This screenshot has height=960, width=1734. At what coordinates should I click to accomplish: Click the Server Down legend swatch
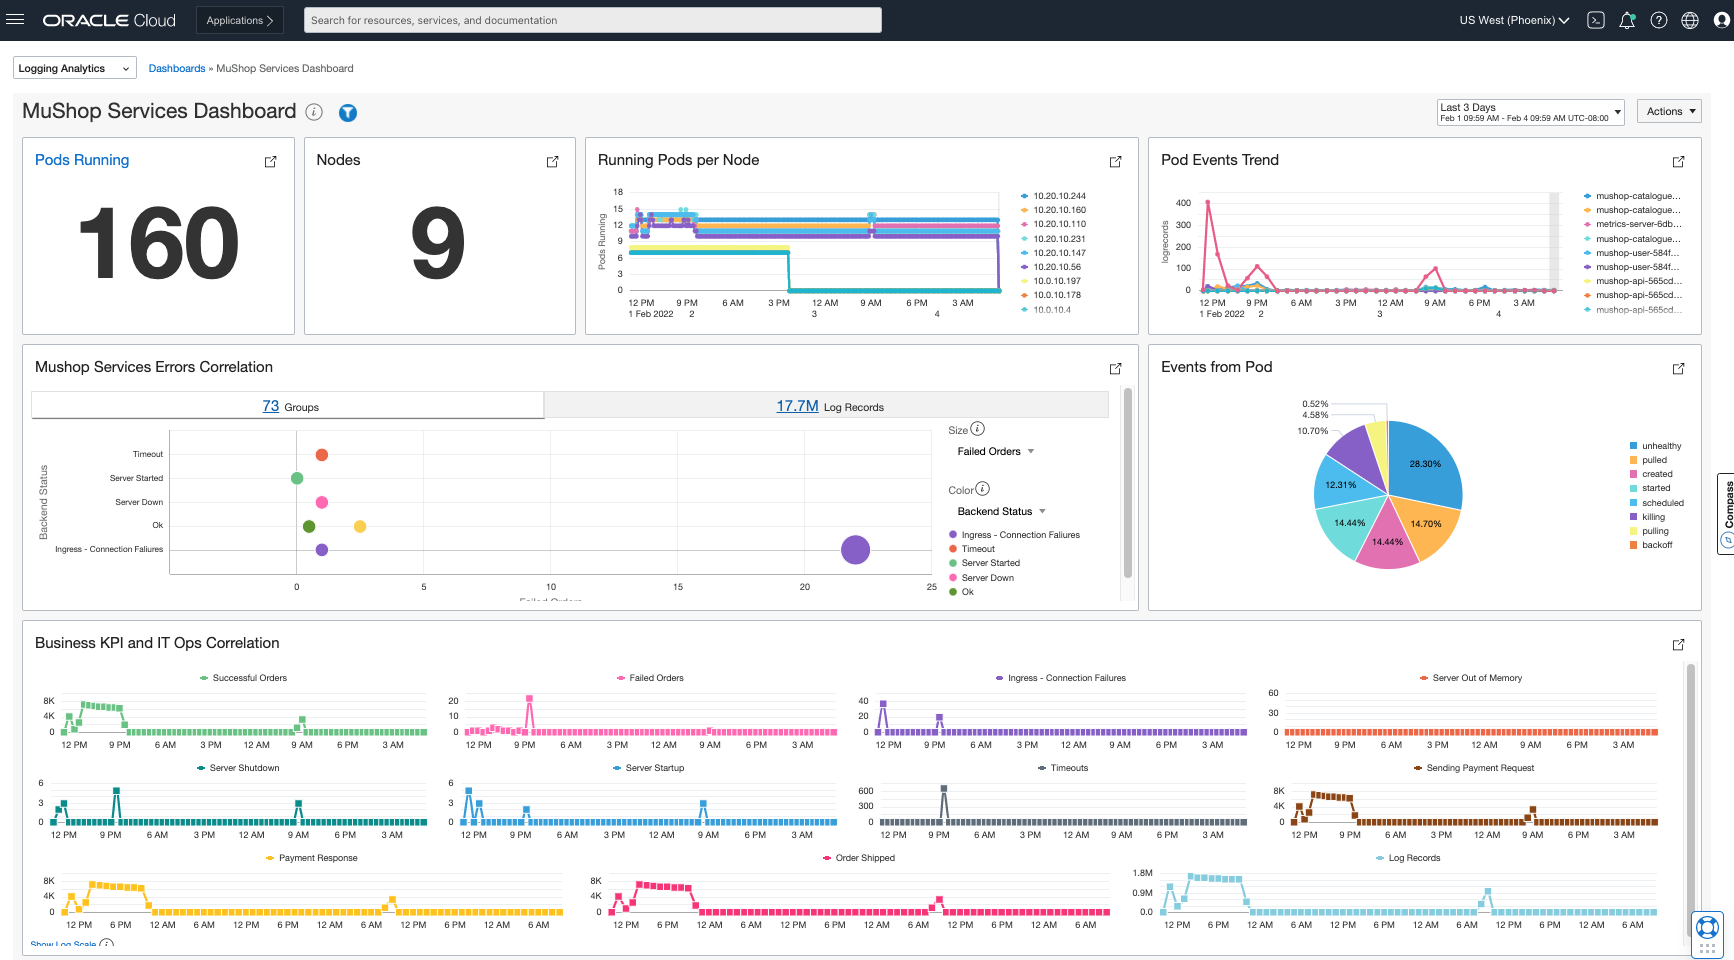coord(953,578)
